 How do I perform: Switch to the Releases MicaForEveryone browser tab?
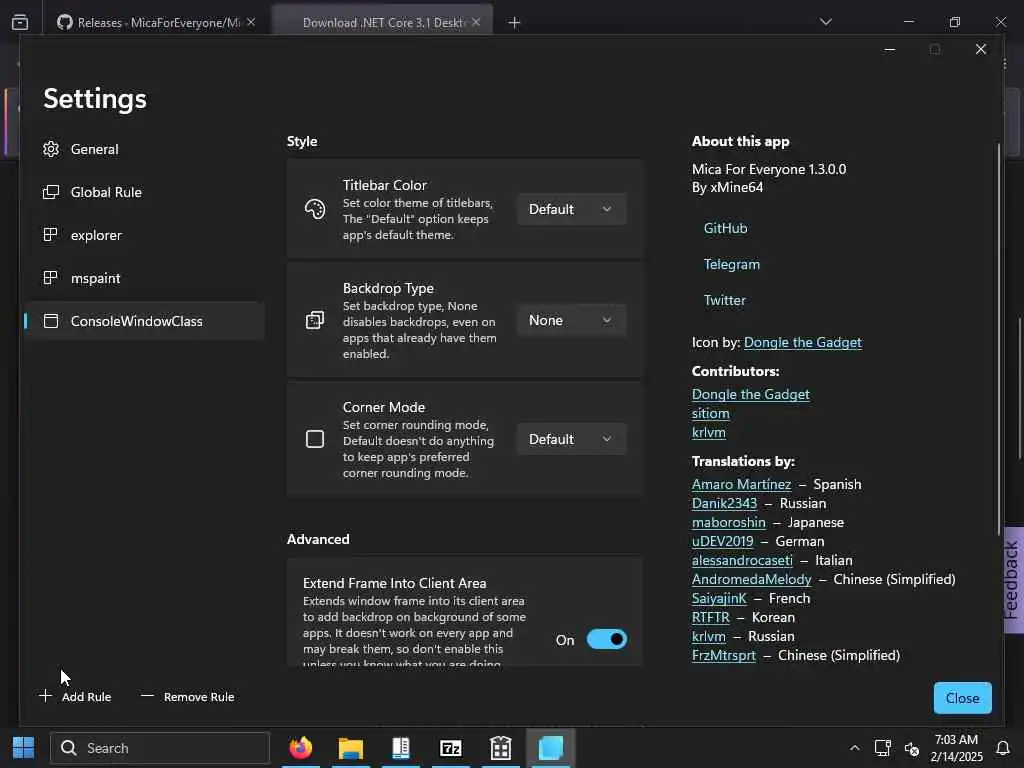tap(157, 22)
